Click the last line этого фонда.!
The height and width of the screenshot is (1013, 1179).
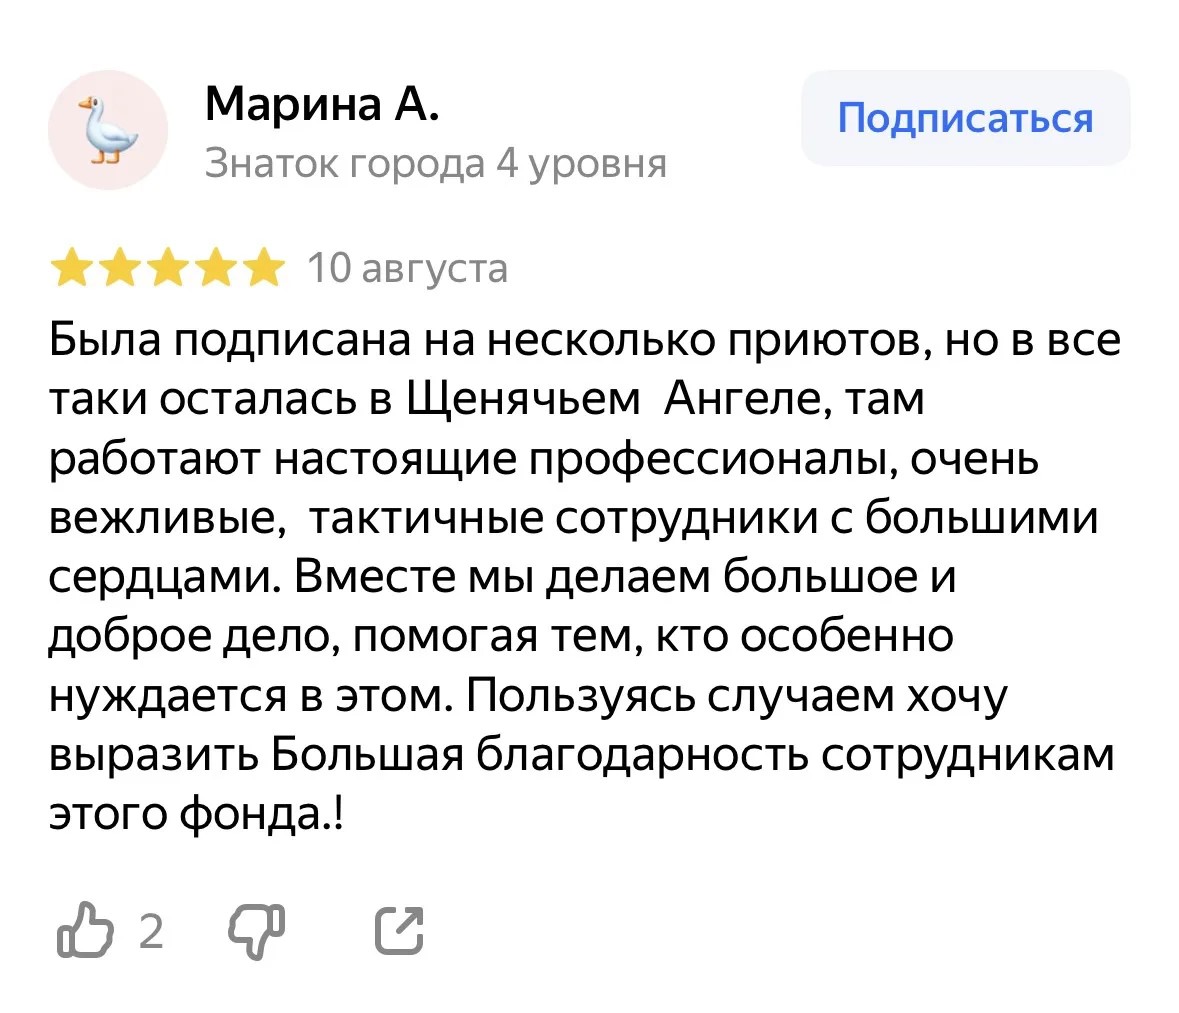pyautogui.click(x=196, y=813)
